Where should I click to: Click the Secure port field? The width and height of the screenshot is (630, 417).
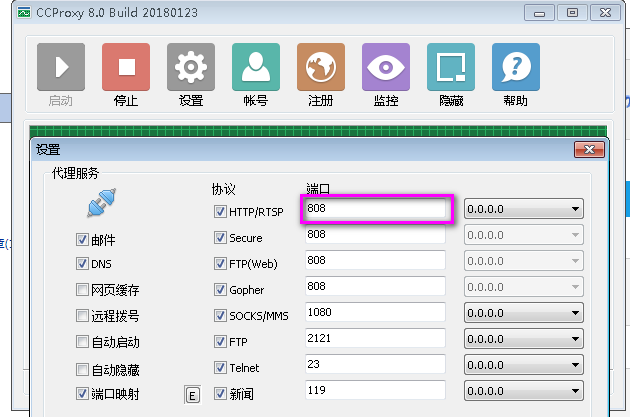375,234
